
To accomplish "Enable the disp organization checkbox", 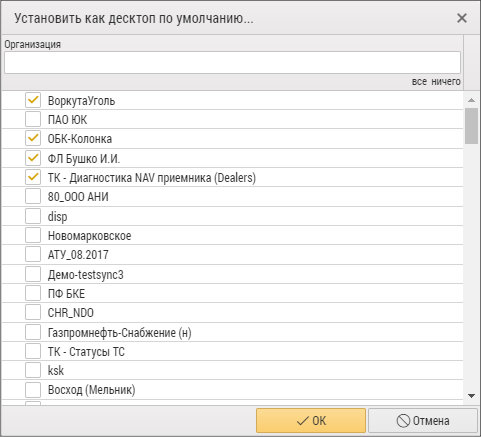I will tap(33, 216).
